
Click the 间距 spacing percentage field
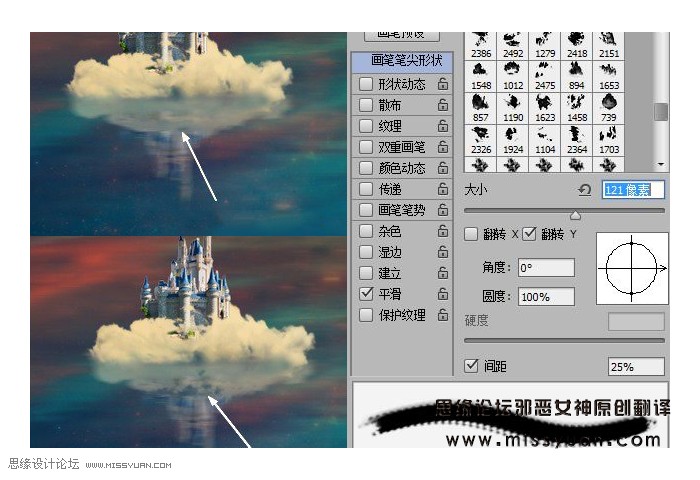(636, 367)
